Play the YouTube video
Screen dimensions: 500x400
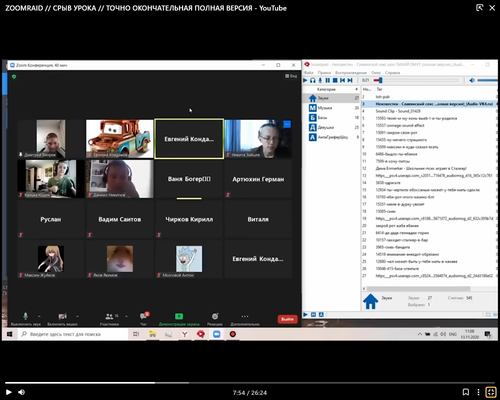coord(9,392)
